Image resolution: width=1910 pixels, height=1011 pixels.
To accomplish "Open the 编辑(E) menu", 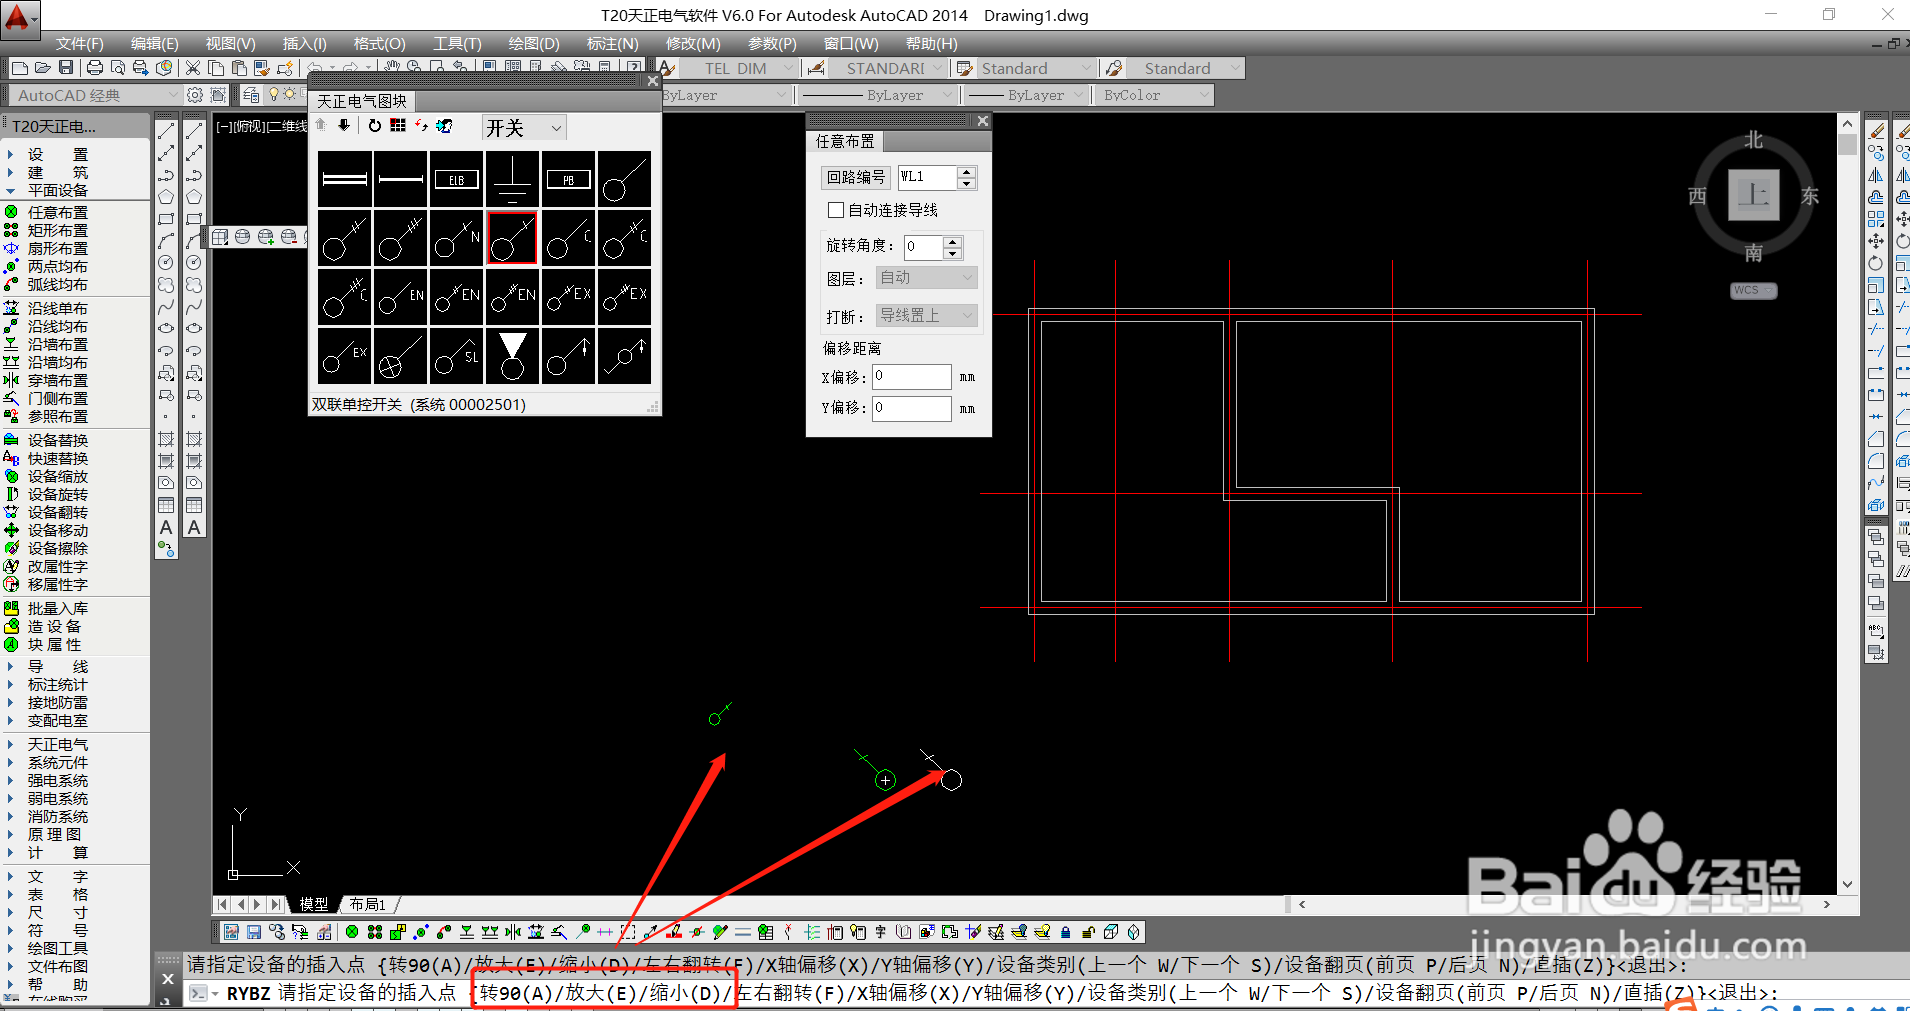I will 154,44.
